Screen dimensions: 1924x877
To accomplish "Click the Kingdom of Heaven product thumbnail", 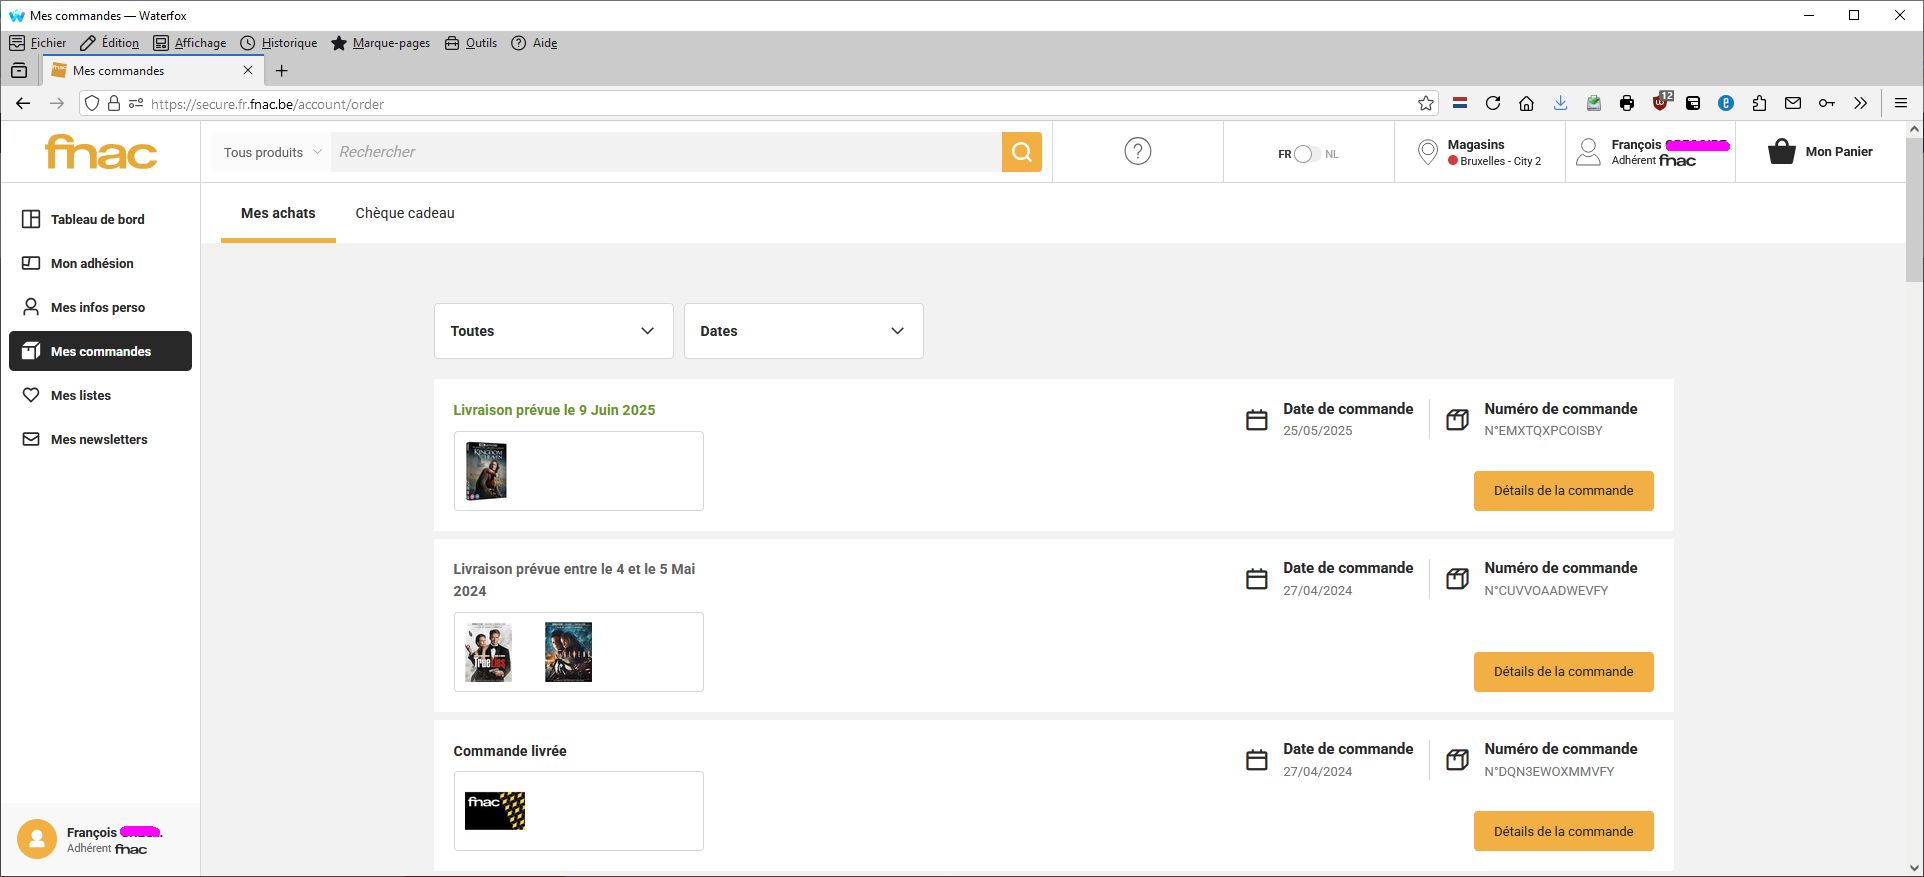I will click(486, 471).
